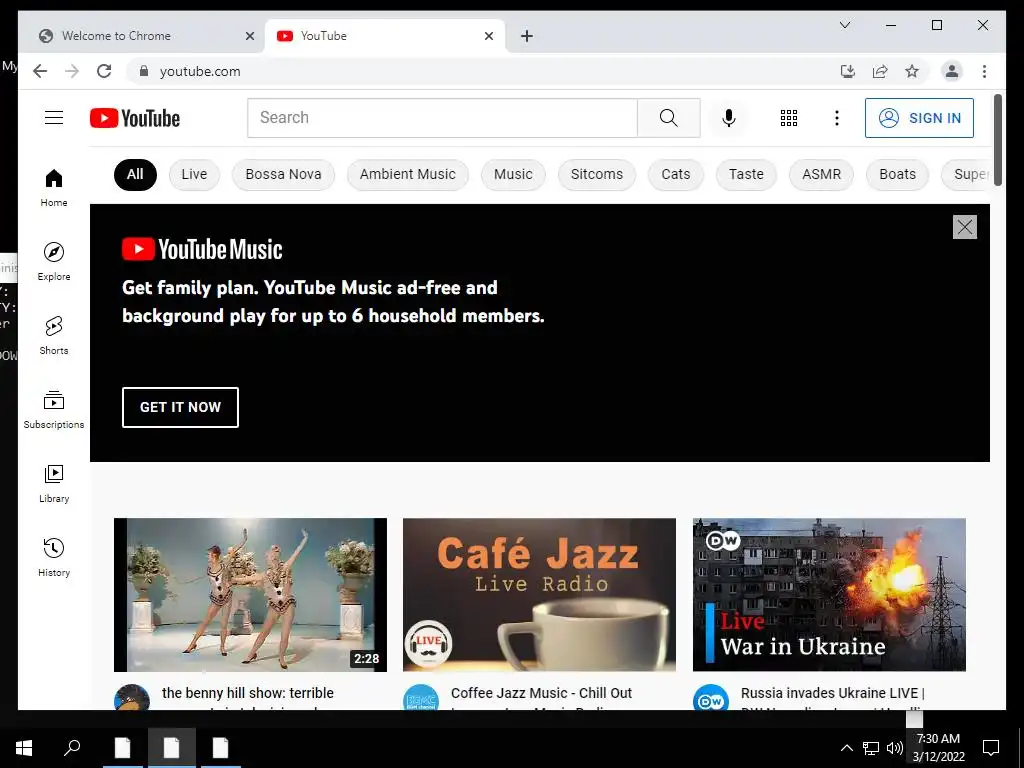Open Explore in sidebar

coord(54,261)
